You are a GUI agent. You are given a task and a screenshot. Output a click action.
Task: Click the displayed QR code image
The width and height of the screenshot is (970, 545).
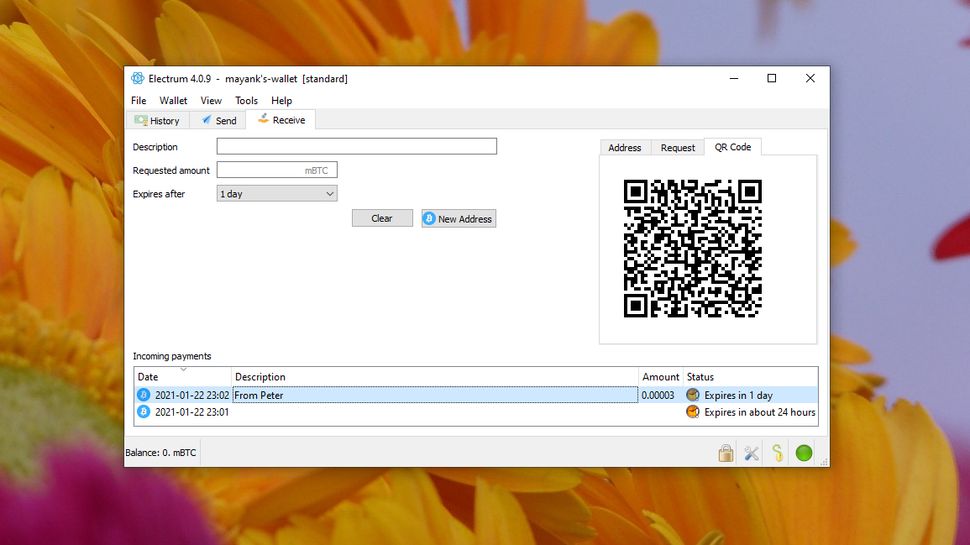(692, 249)
